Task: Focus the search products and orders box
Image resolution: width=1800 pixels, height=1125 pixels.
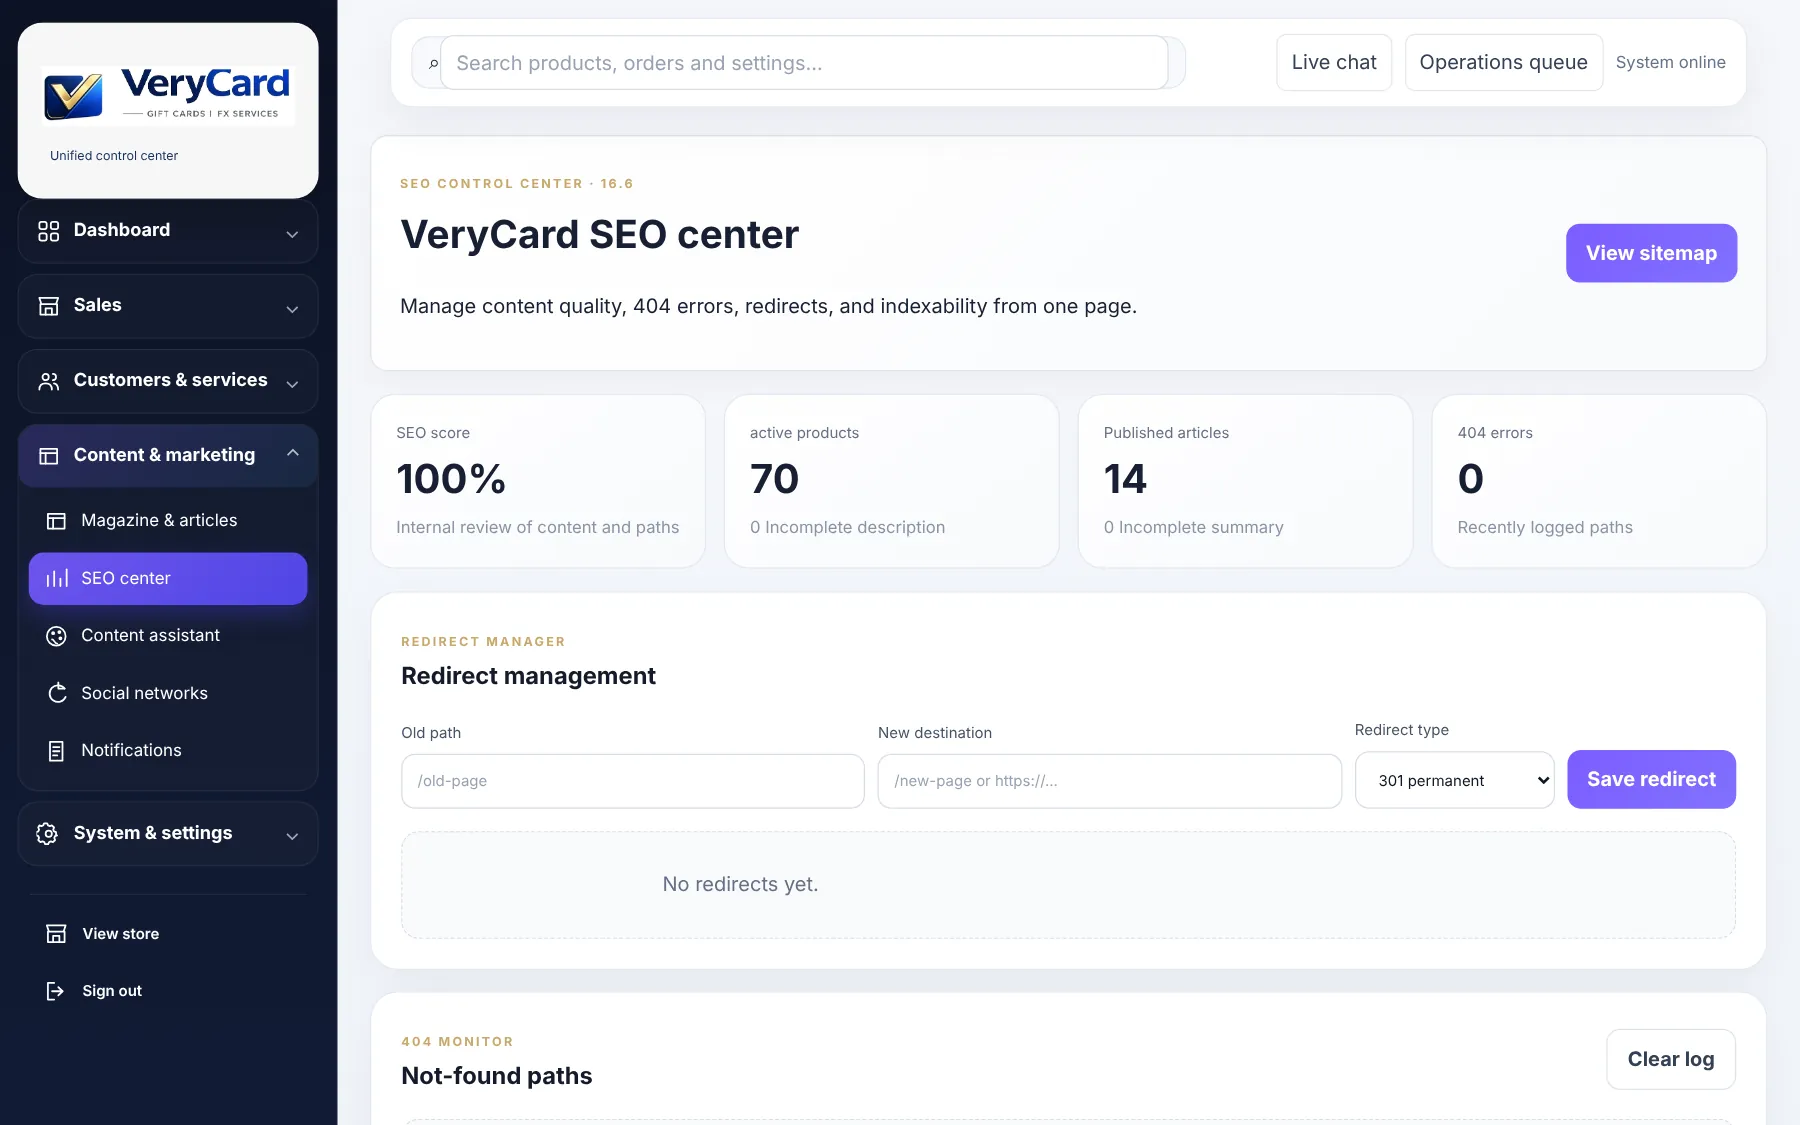Action: (804, 63)
